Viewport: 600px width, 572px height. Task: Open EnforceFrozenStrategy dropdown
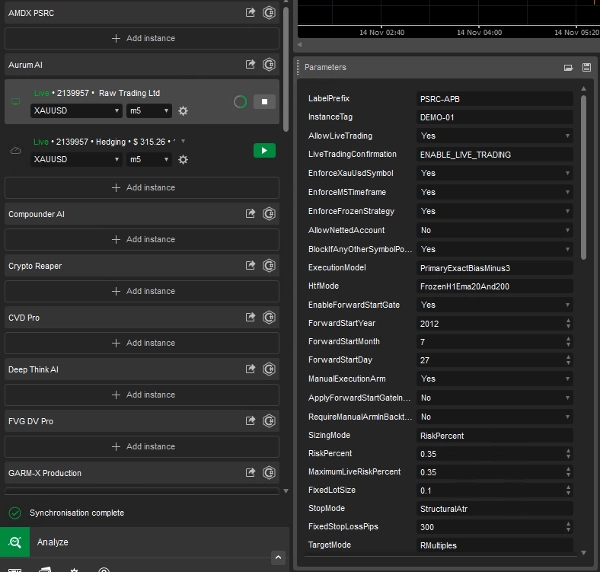(494, 211)
